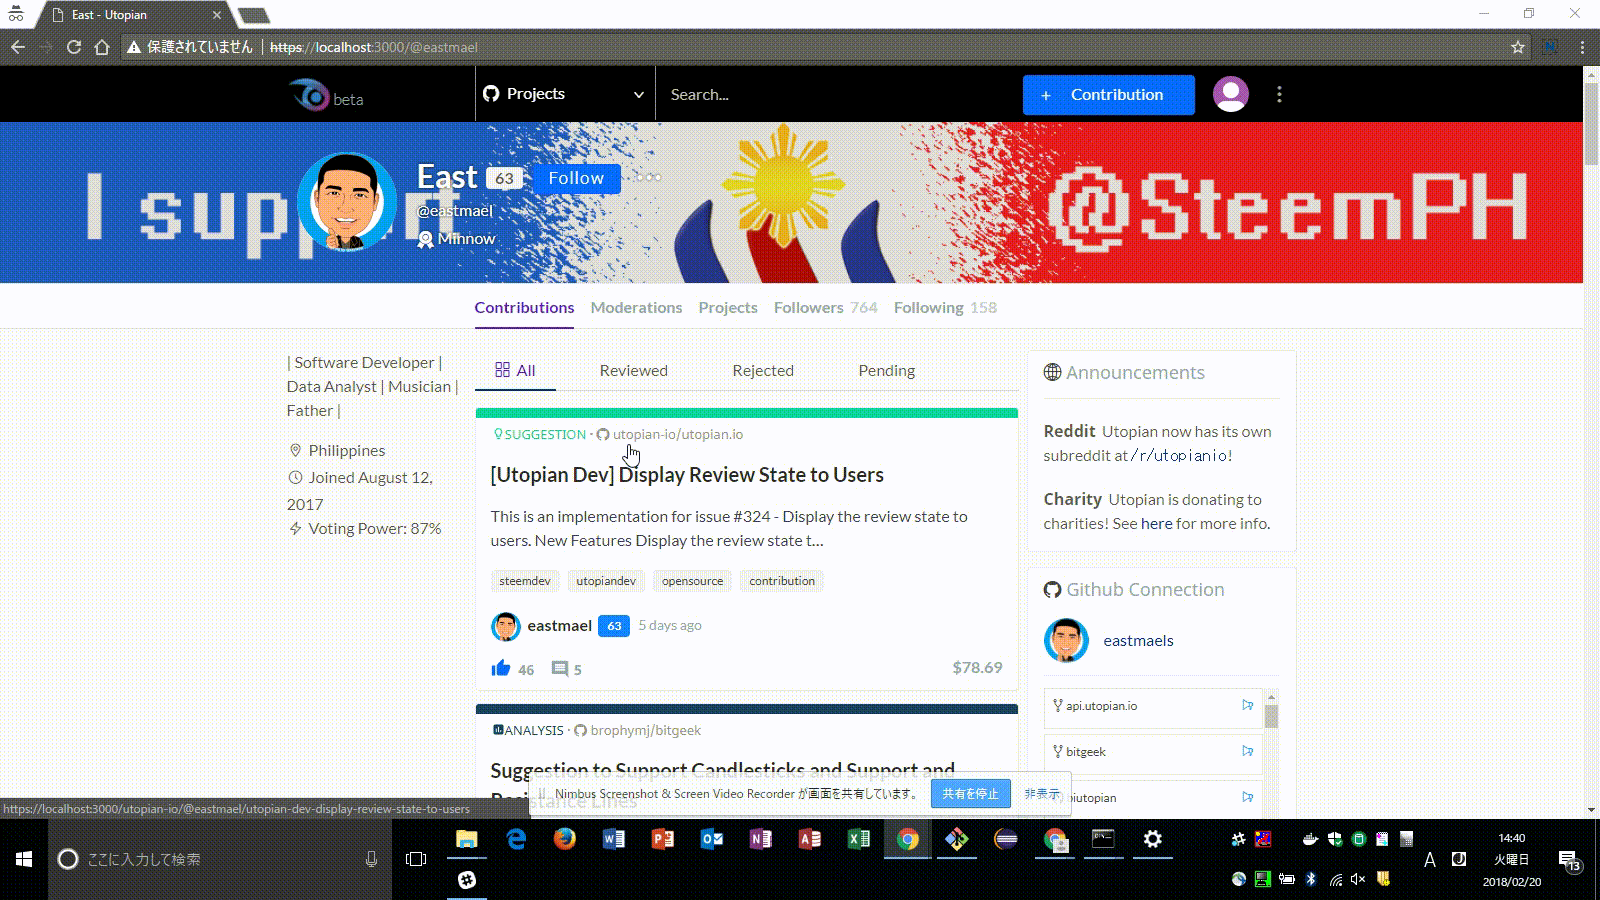Image resolution: width=1600 pixels, height=900 pixels.
Task: Open the Followers 764 tab
Action: click(x=825, y=307)
